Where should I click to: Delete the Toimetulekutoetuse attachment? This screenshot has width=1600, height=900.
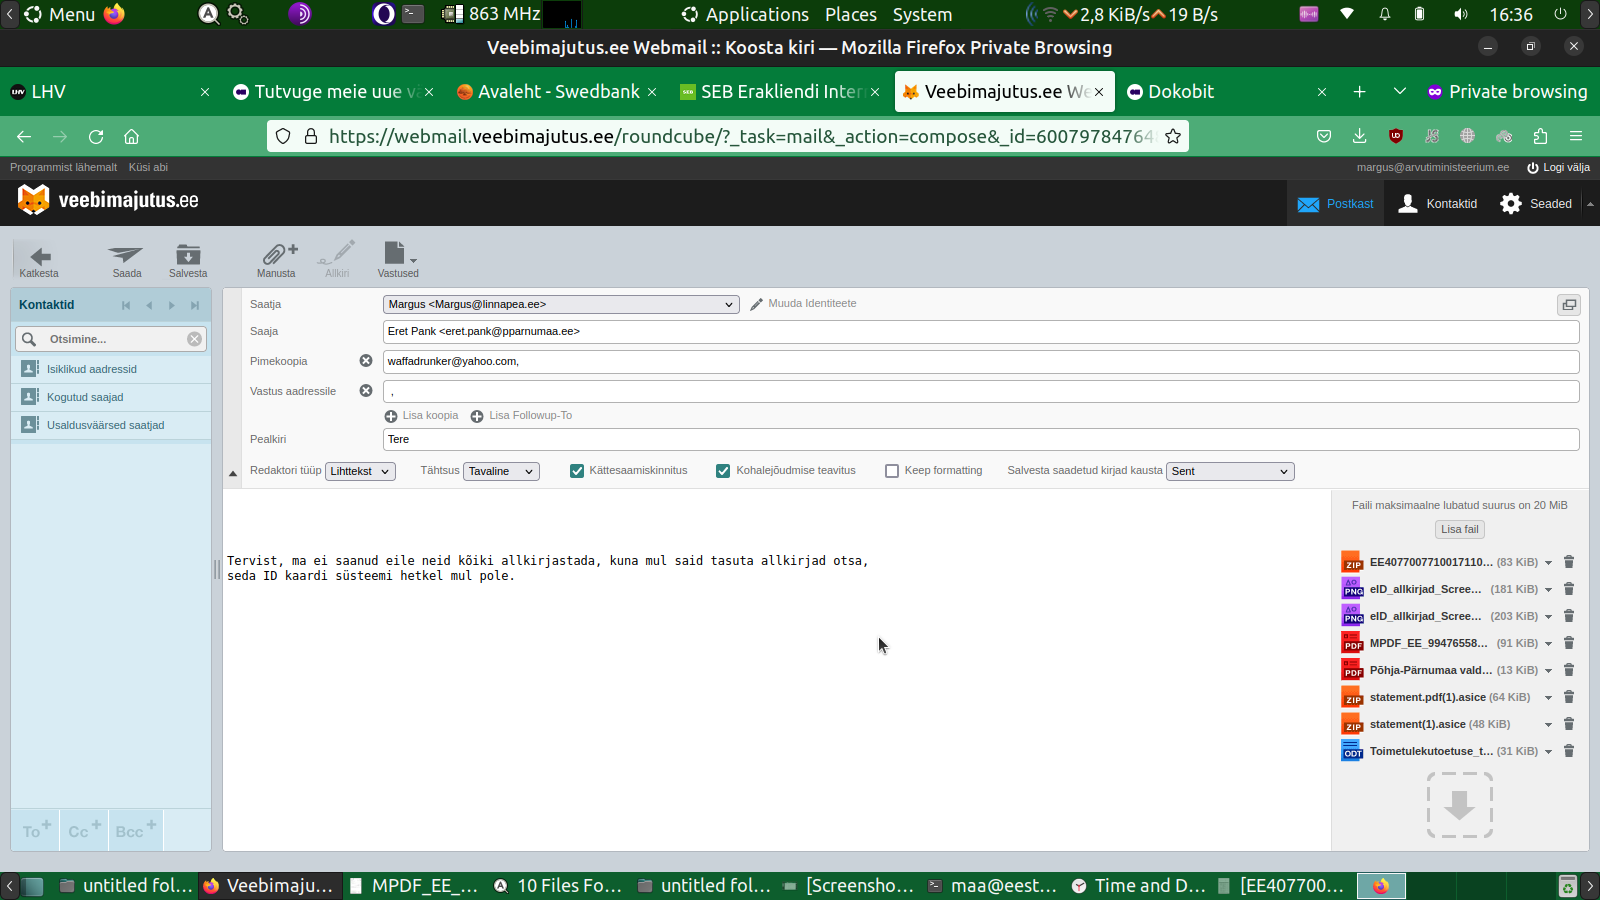[1569, 751]
